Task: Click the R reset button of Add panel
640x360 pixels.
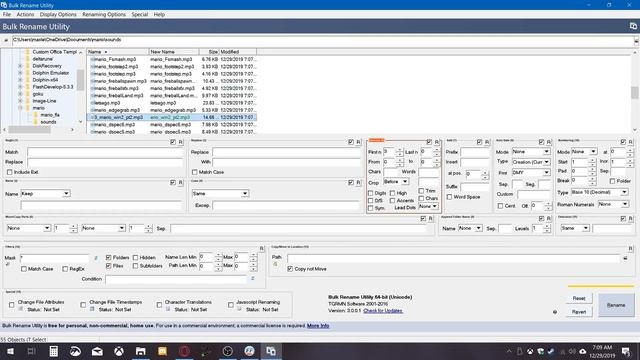Action: [487, 142]
